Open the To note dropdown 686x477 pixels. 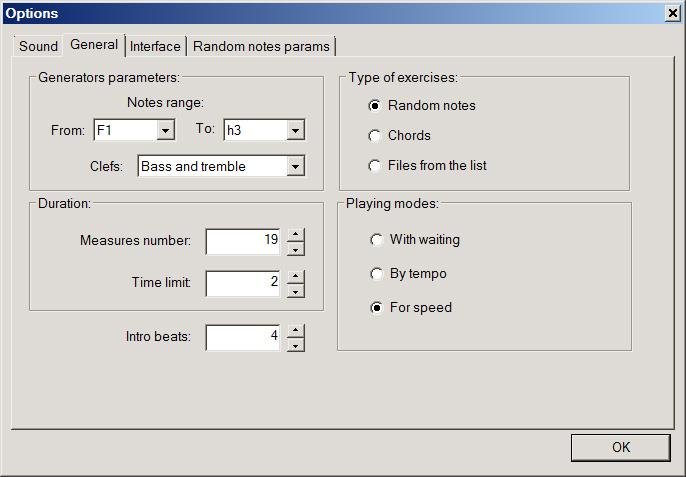[295, 130]
